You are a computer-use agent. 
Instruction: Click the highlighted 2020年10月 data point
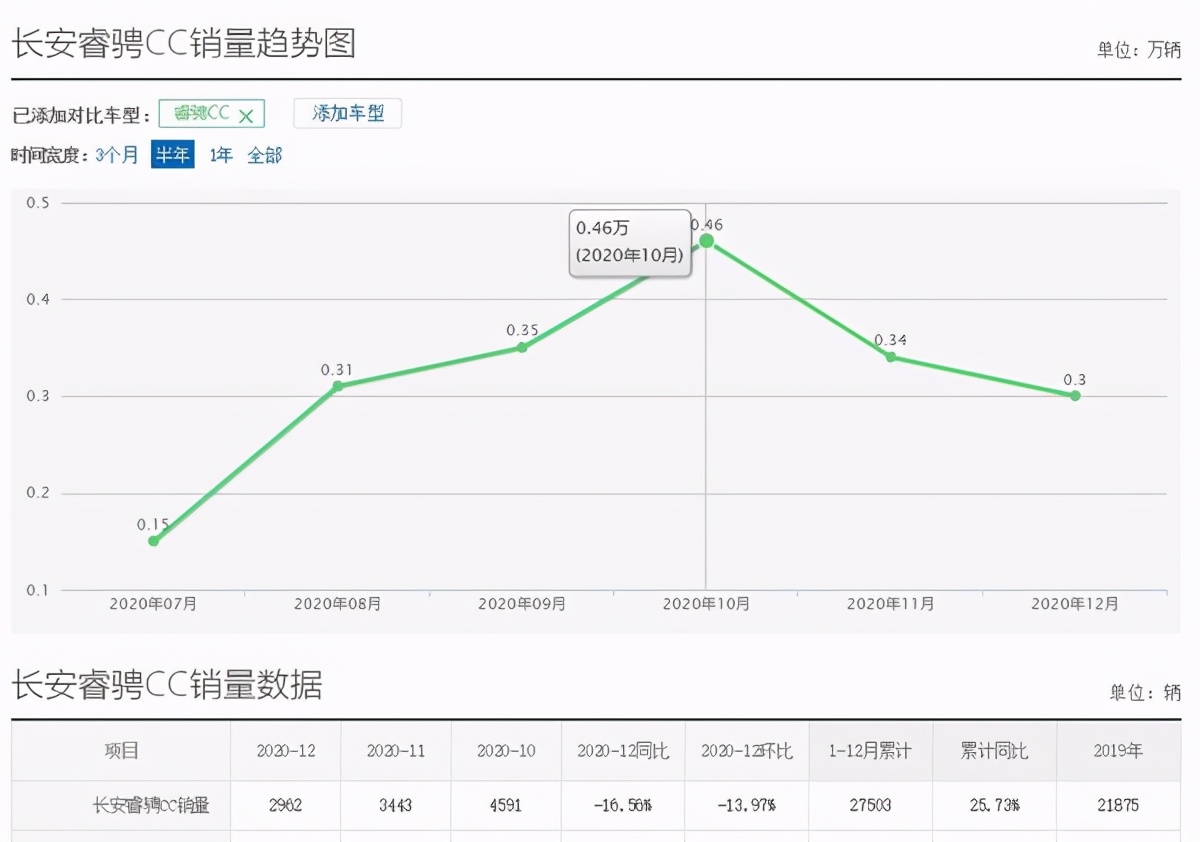(707, 241)
